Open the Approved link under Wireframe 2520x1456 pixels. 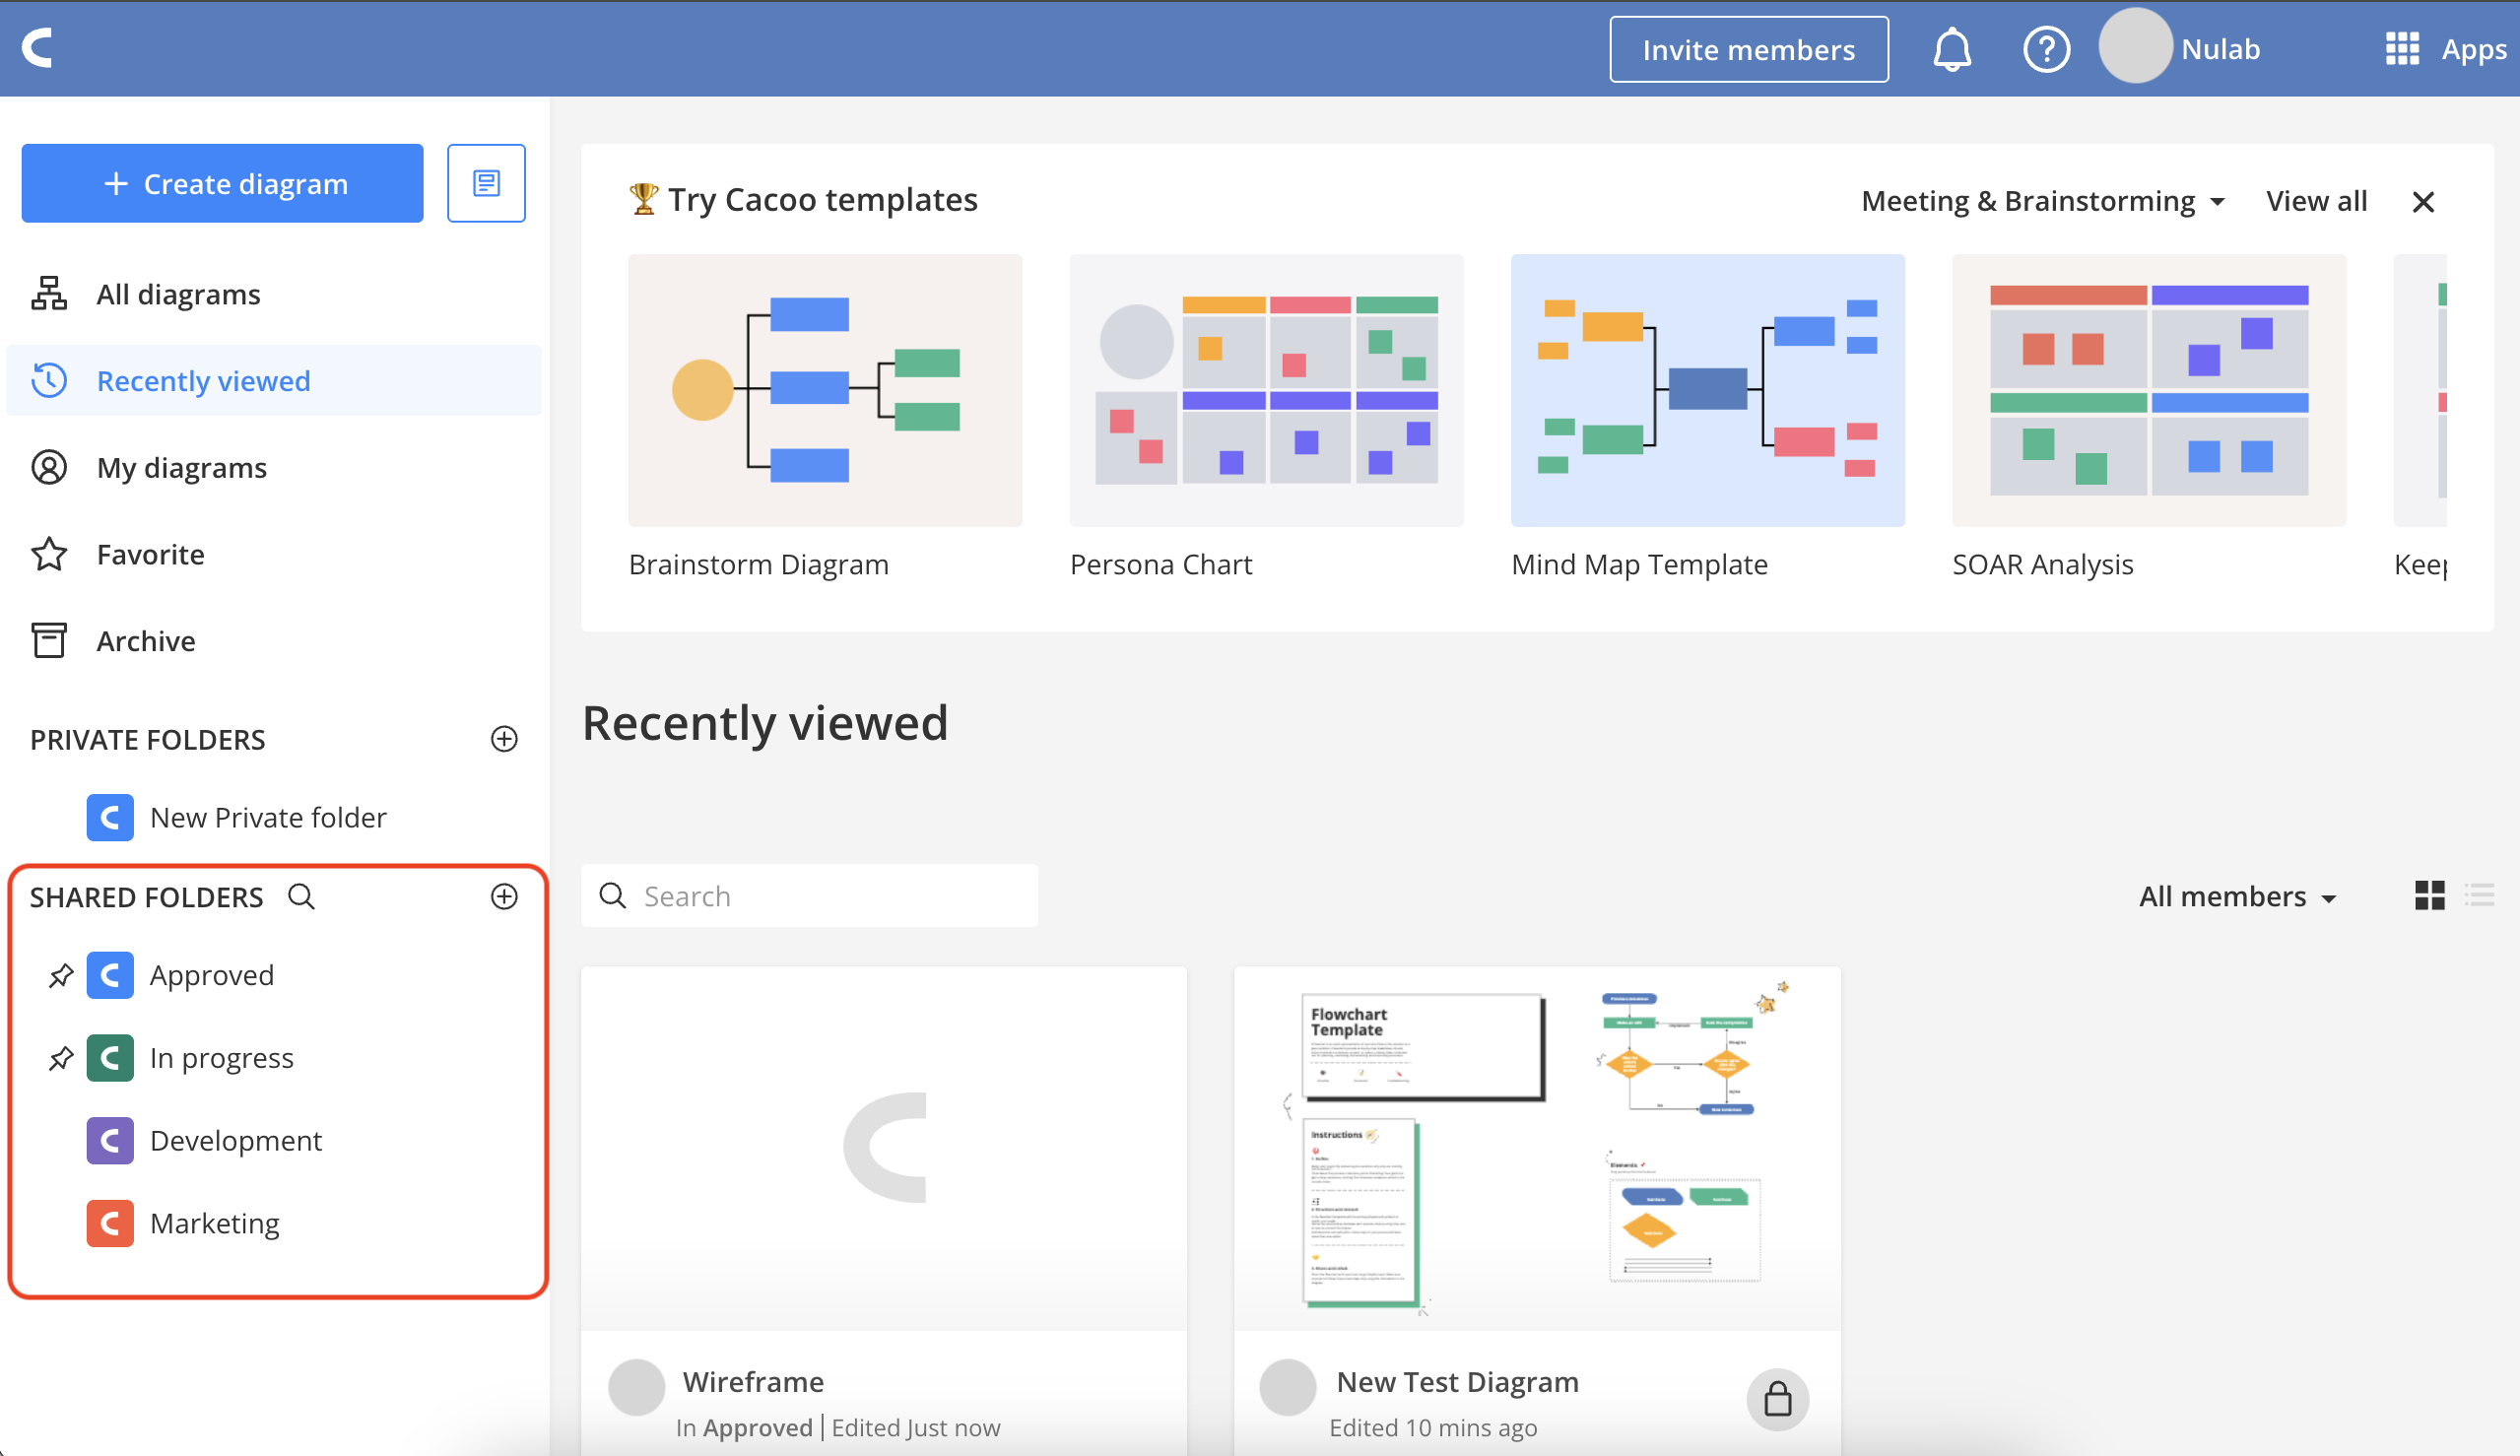click(x=757, y=1427)
